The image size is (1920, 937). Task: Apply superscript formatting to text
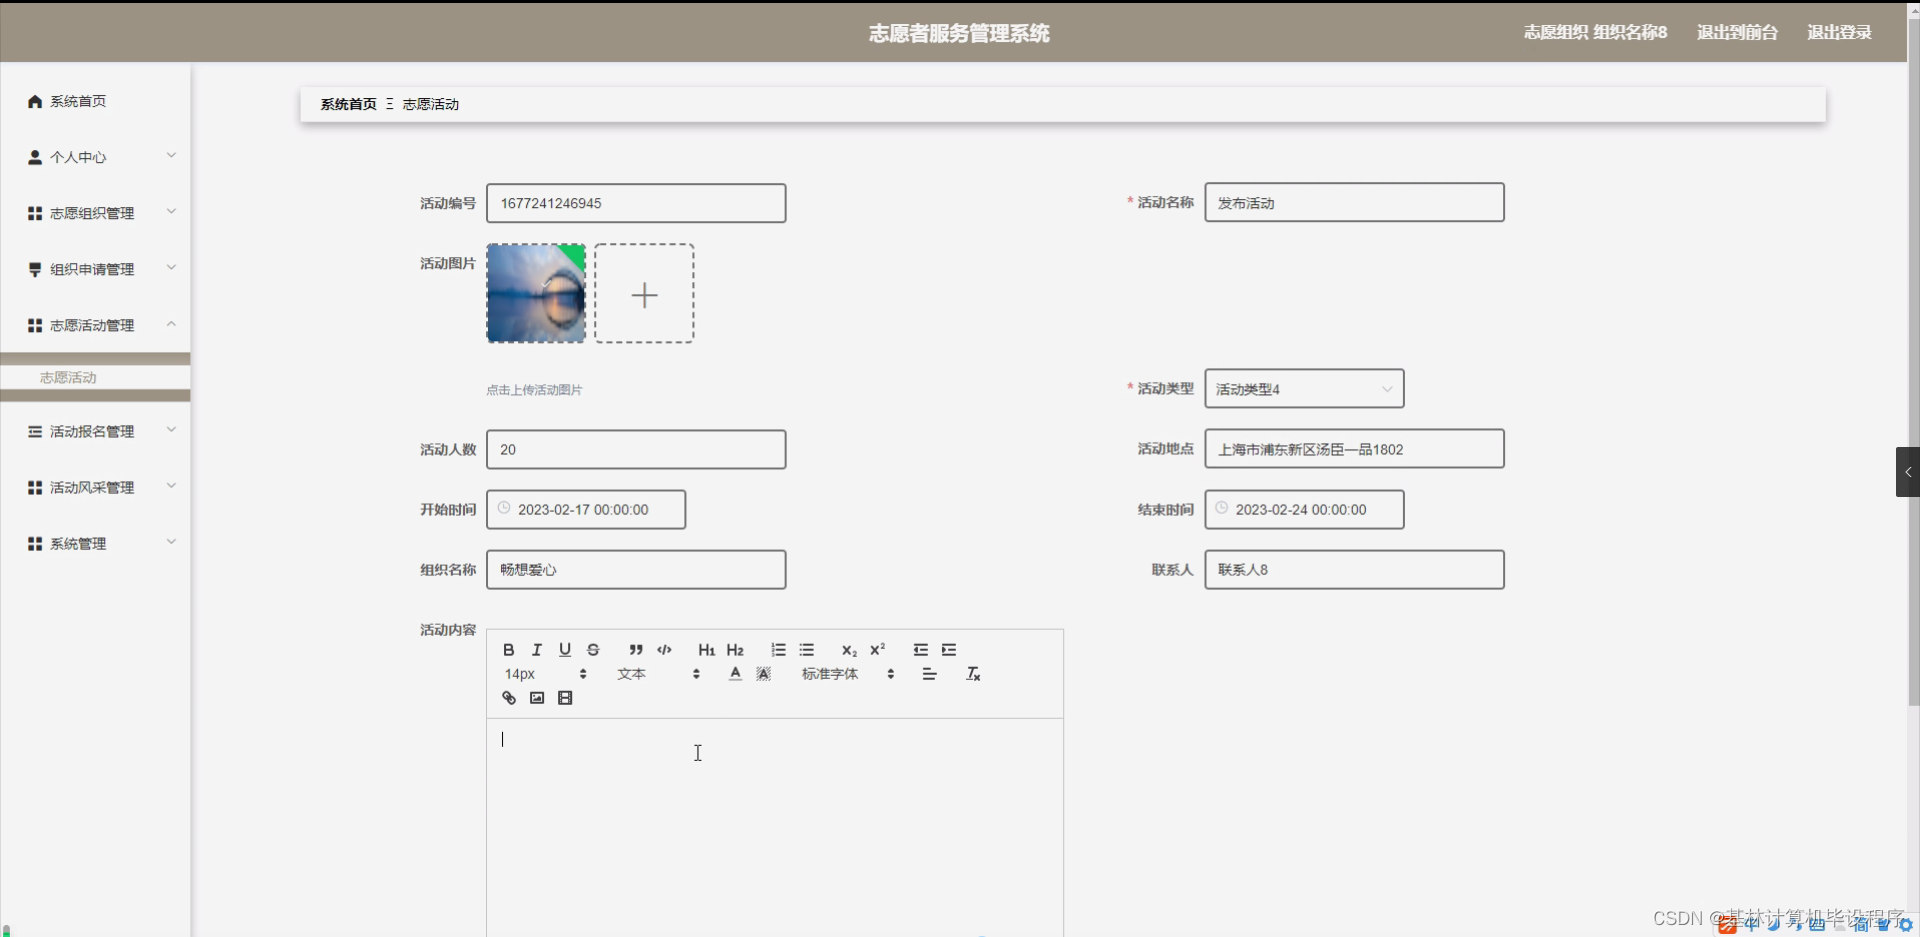click(x=877, y=650)
